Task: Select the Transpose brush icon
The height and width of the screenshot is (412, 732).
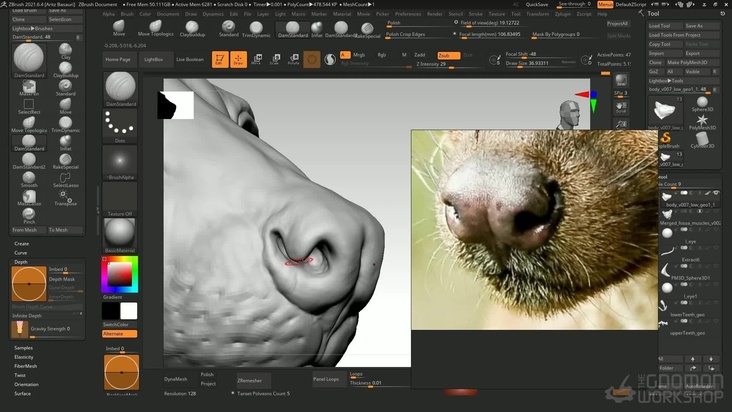Action: click(65, 197)
